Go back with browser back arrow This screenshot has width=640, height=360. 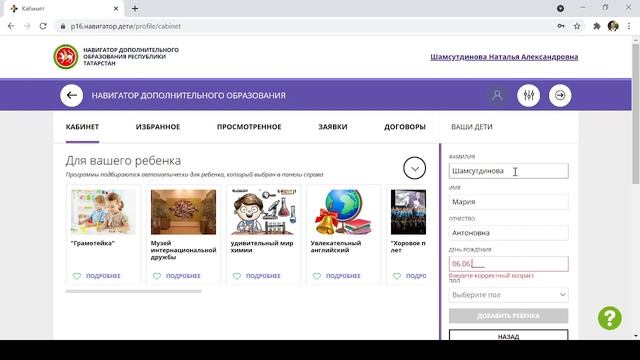click(11, 26)
